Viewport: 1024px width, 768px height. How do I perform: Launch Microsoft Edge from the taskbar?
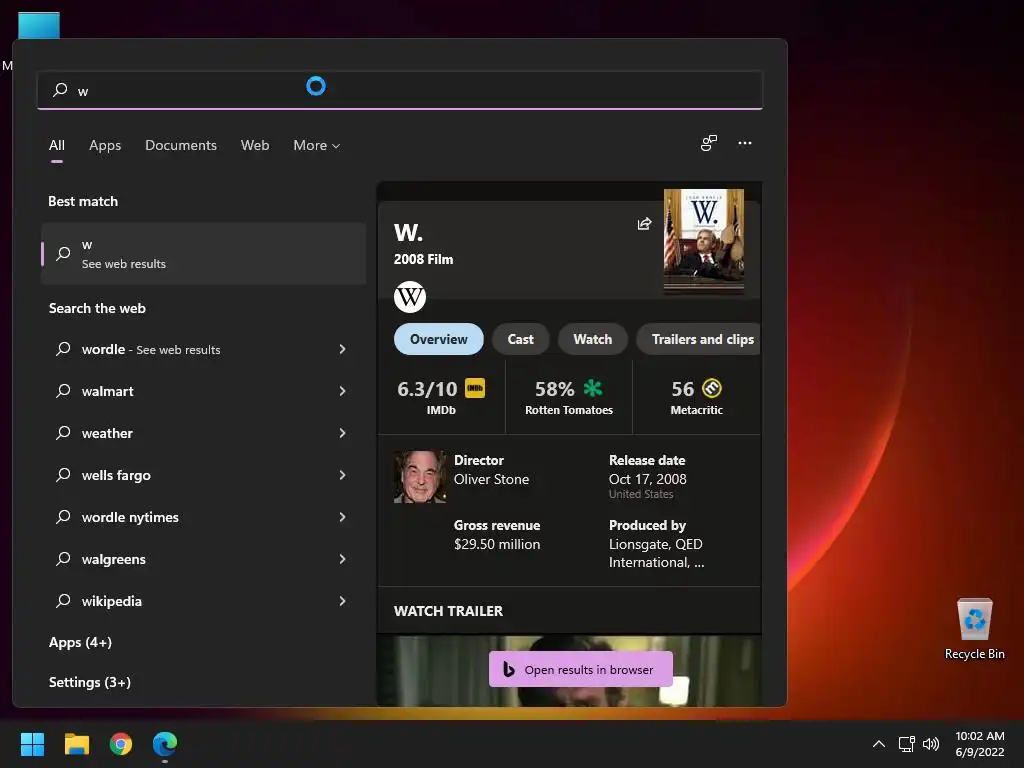pyautogui.click(x=165, y=744)
